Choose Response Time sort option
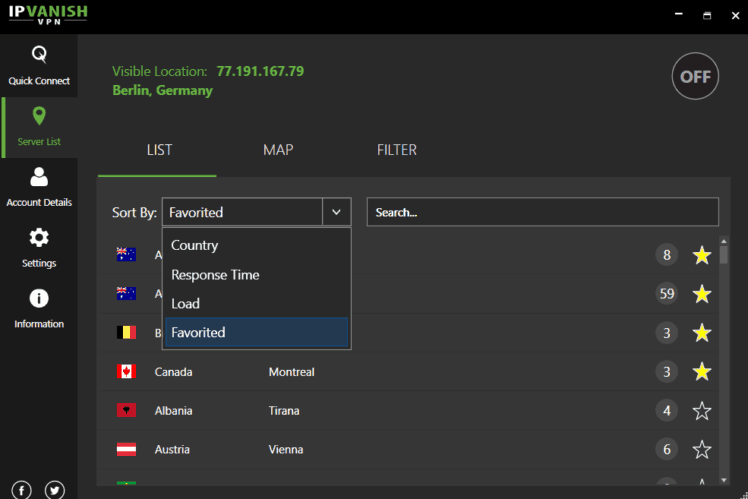The height and width of the screenshot is (499, 748). (x=257, y=275)
